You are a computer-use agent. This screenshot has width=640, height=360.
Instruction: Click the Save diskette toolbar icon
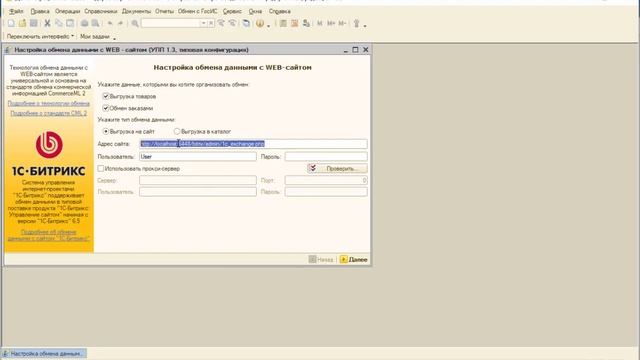pyautogui.click(x=33, y=23)
